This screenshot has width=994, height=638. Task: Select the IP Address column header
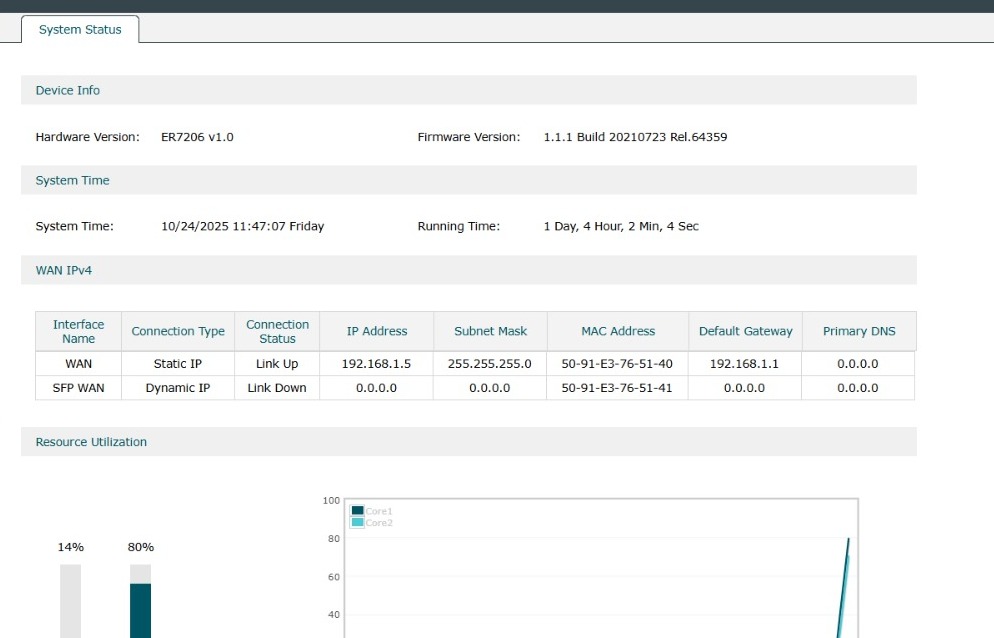point(377,331)
